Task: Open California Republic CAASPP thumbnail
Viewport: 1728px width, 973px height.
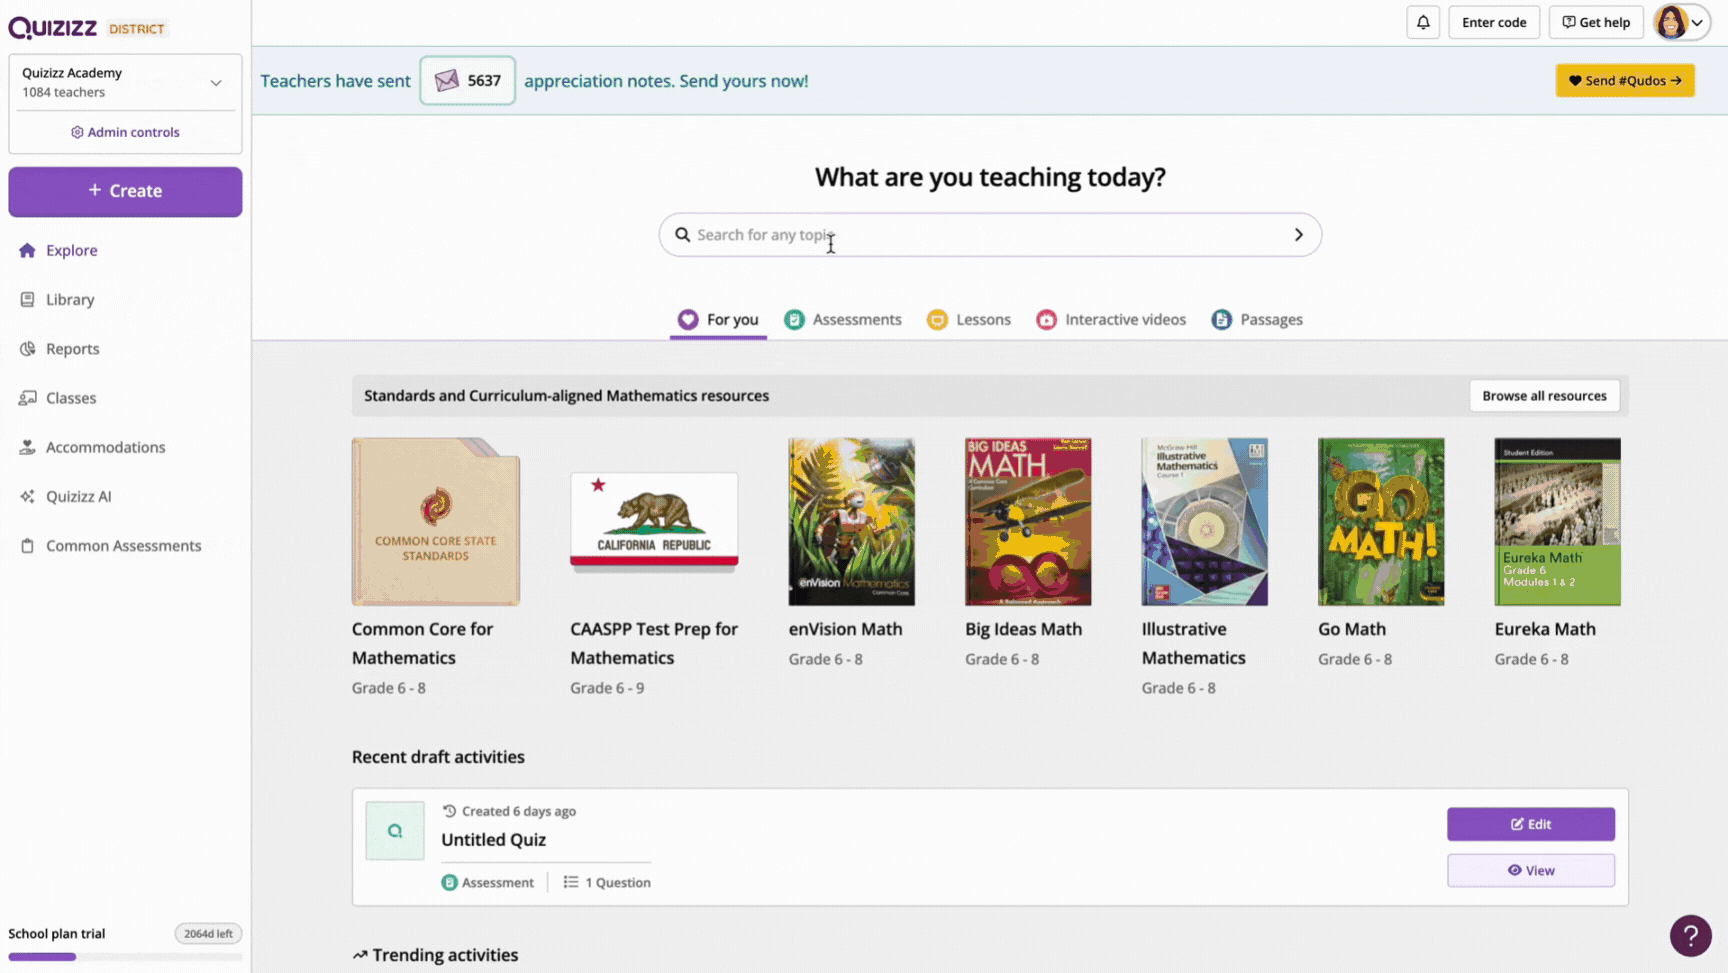Action: 654,521
